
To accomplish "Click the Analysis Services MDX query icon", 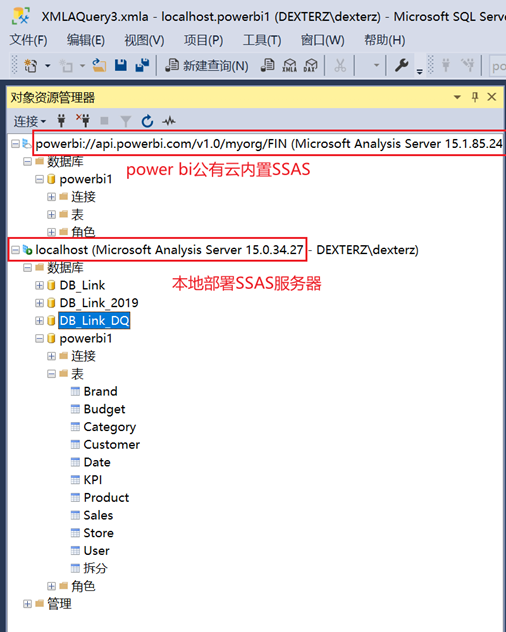I will click(x=268, y=65).
